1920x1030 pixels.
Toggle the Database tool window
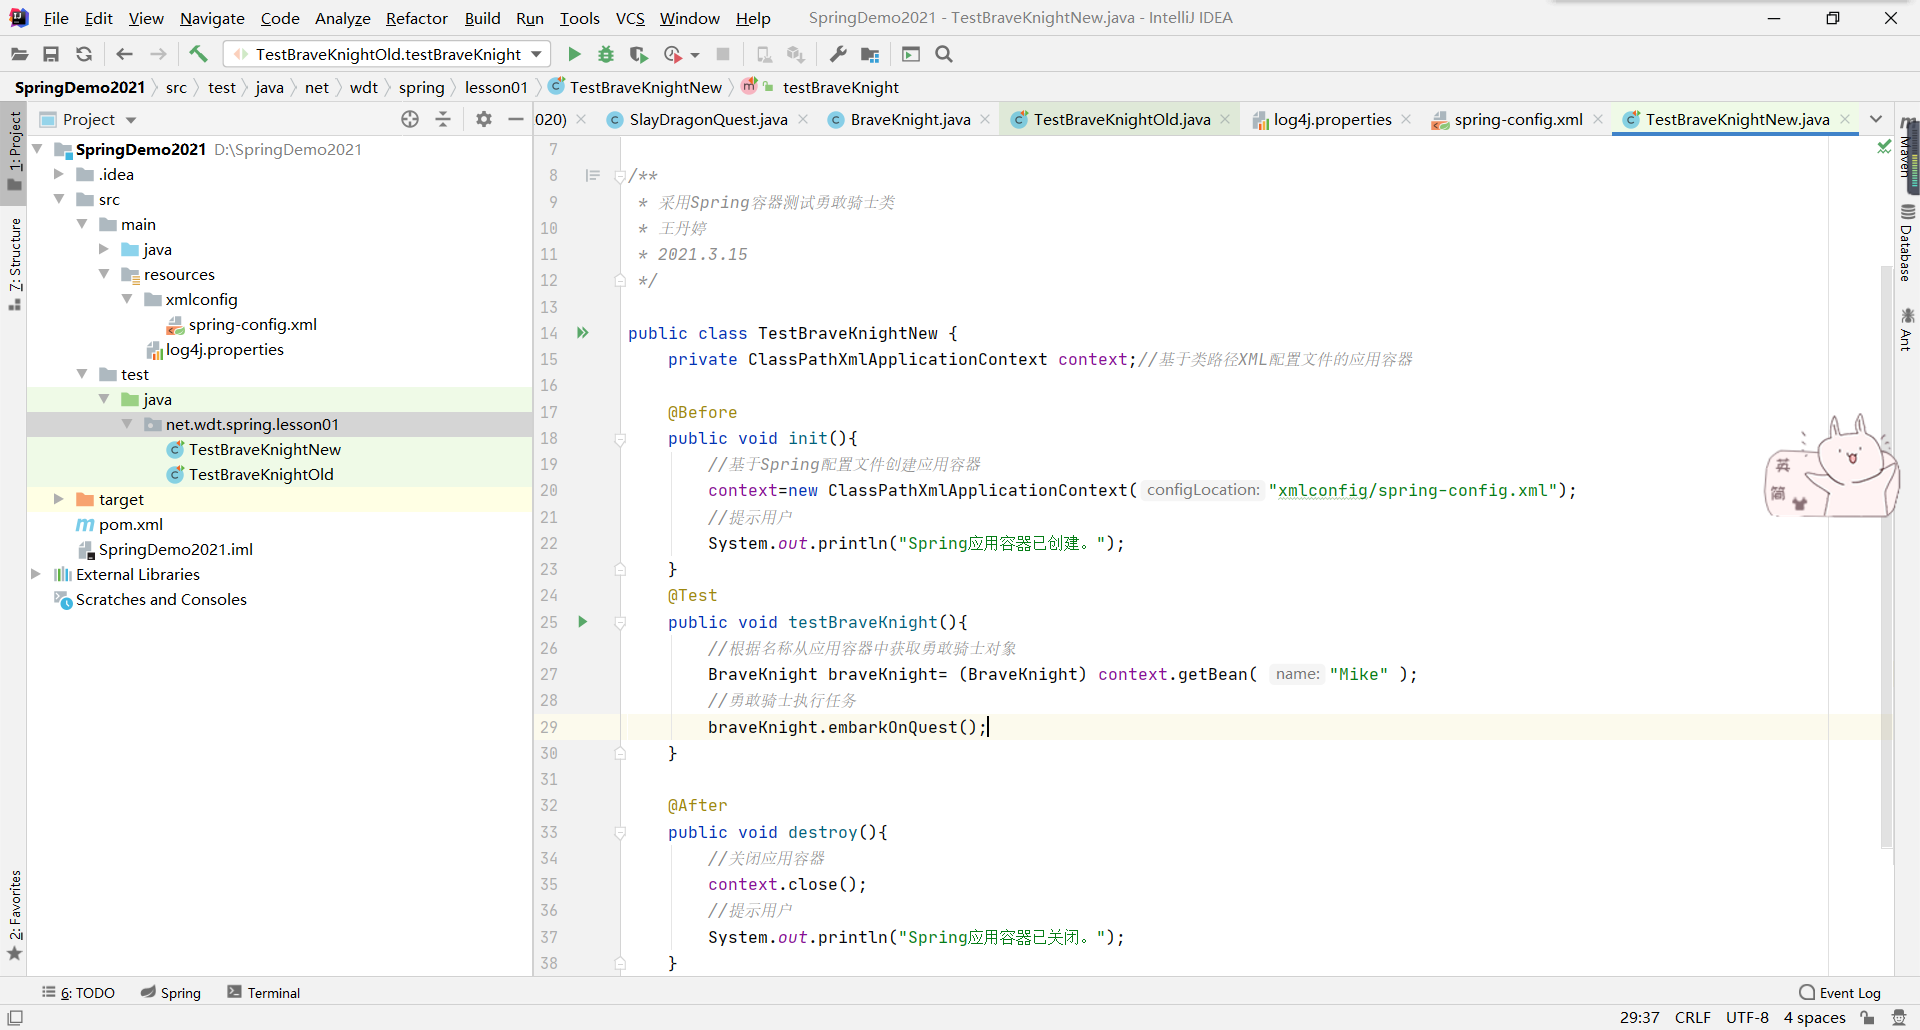[x=1908, y=243]
